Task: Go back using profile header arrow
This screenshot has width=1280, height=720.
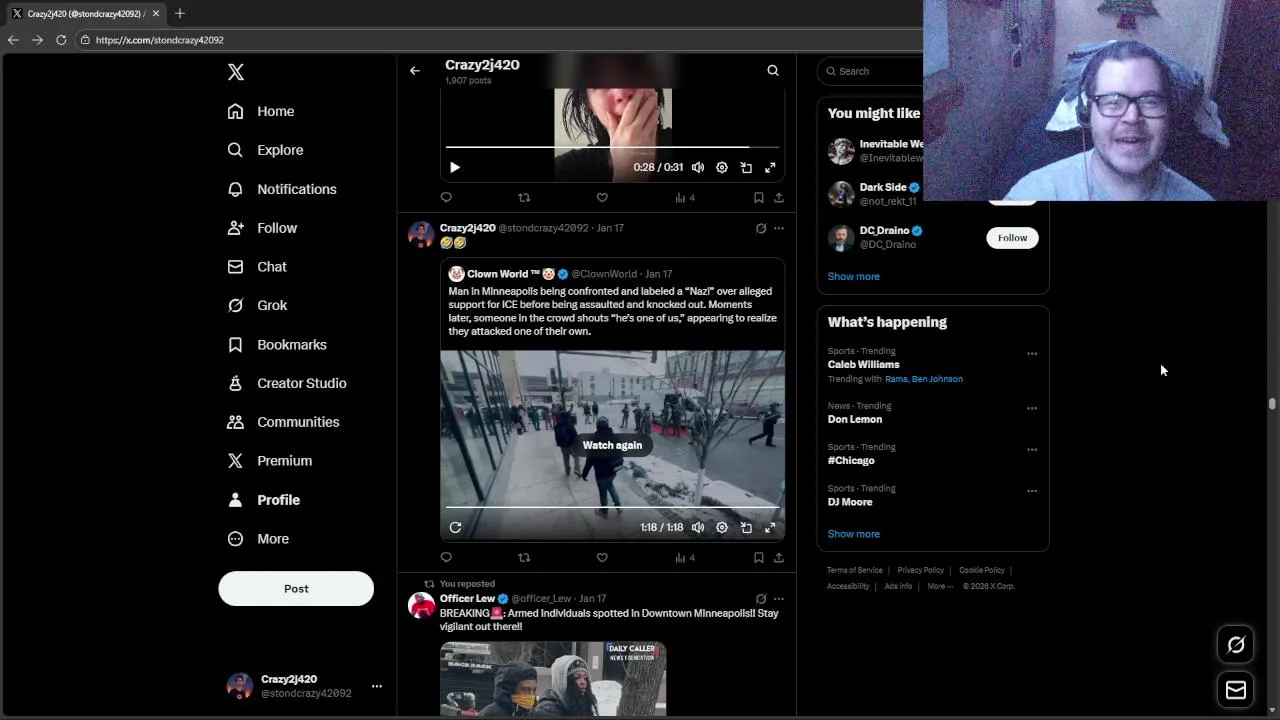Action: click(x=415, y=71)
